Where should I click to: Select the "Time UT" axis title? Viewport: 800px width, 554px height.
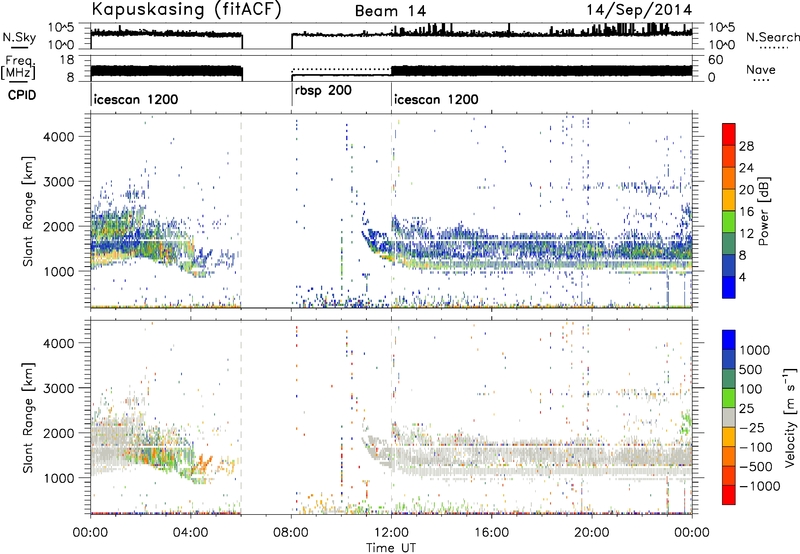(391, 547)
